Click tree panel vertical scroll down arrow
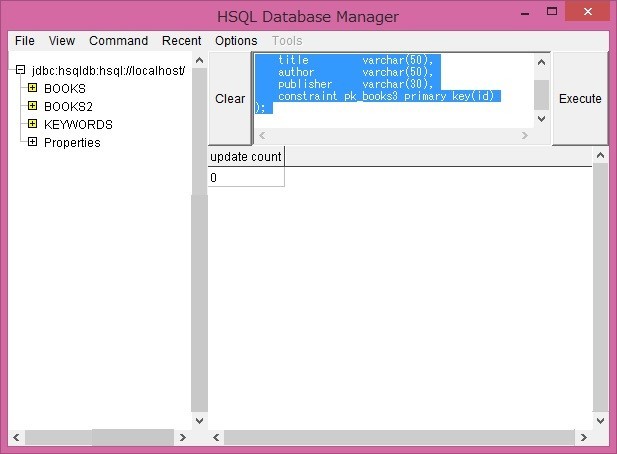Screen dimensions: 617x454 200,421
